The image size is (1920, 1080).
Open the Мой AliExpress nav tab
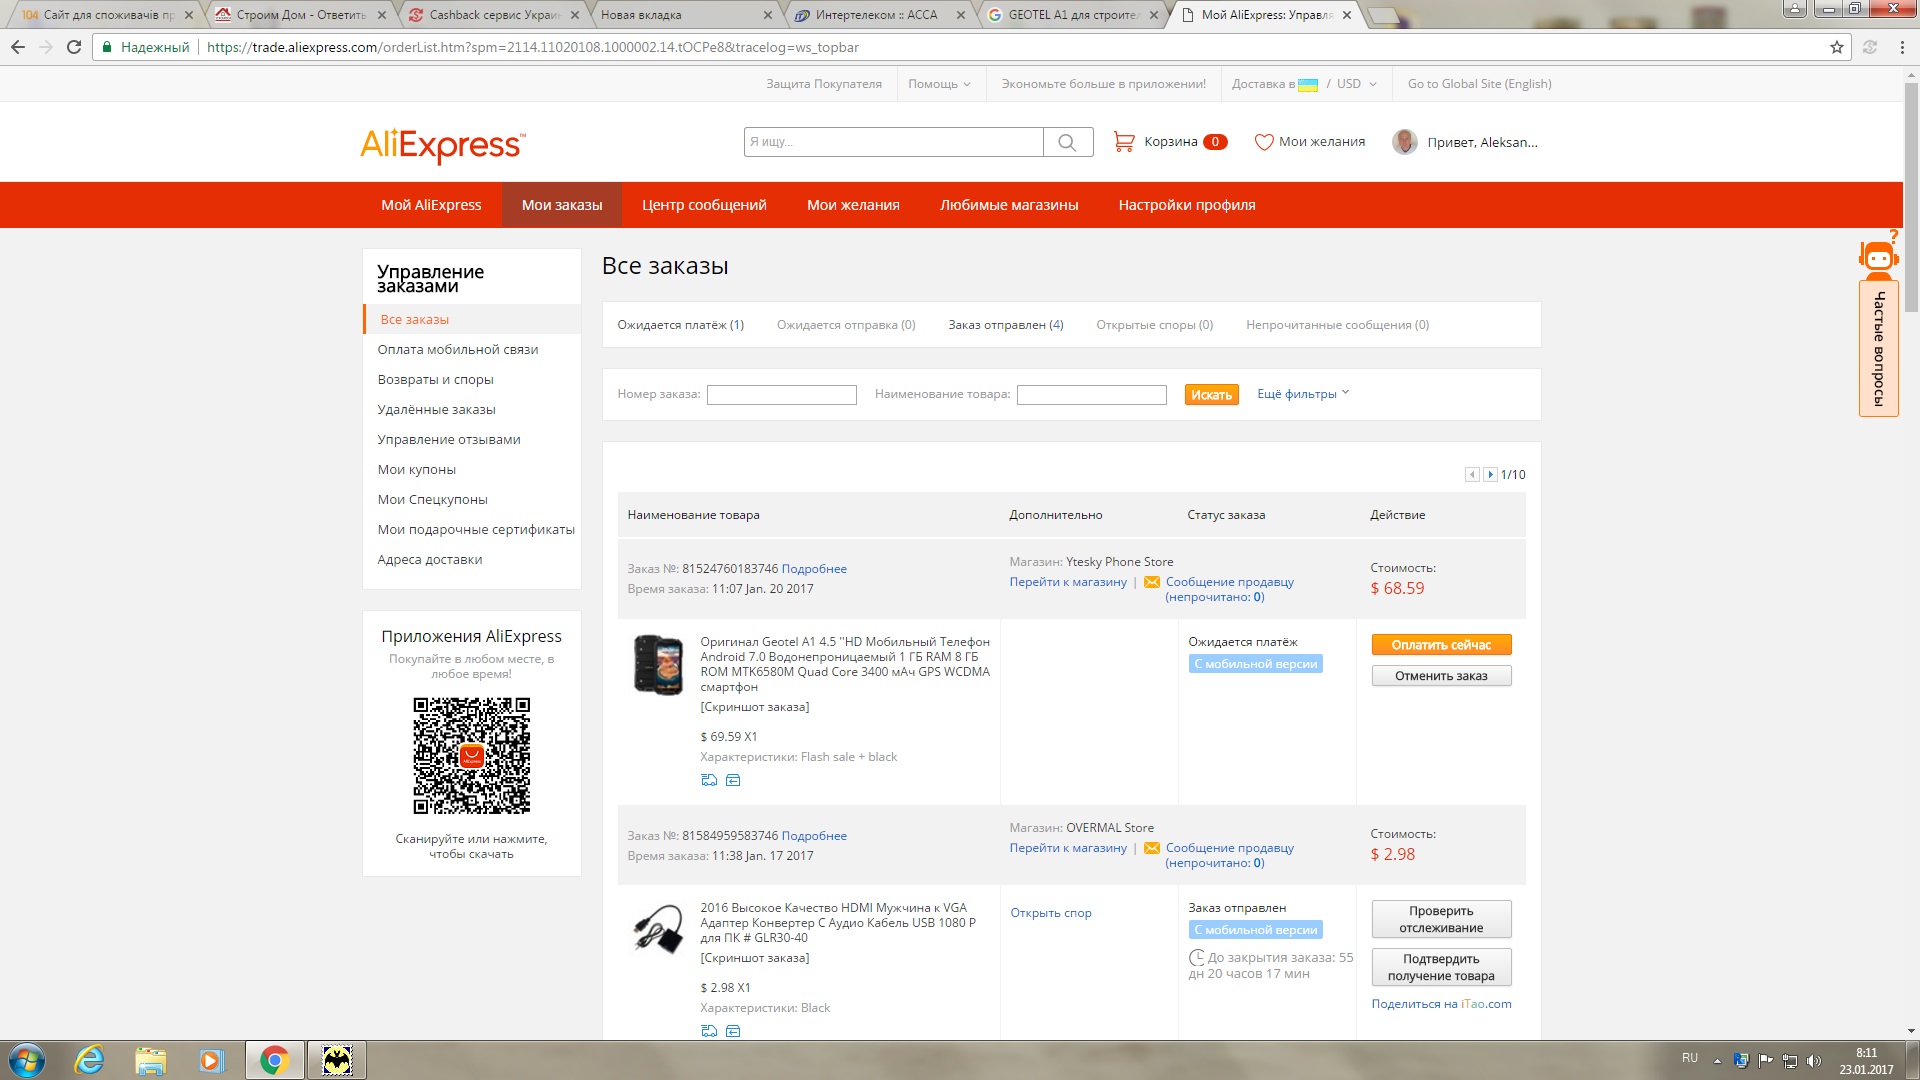(431, 205)
